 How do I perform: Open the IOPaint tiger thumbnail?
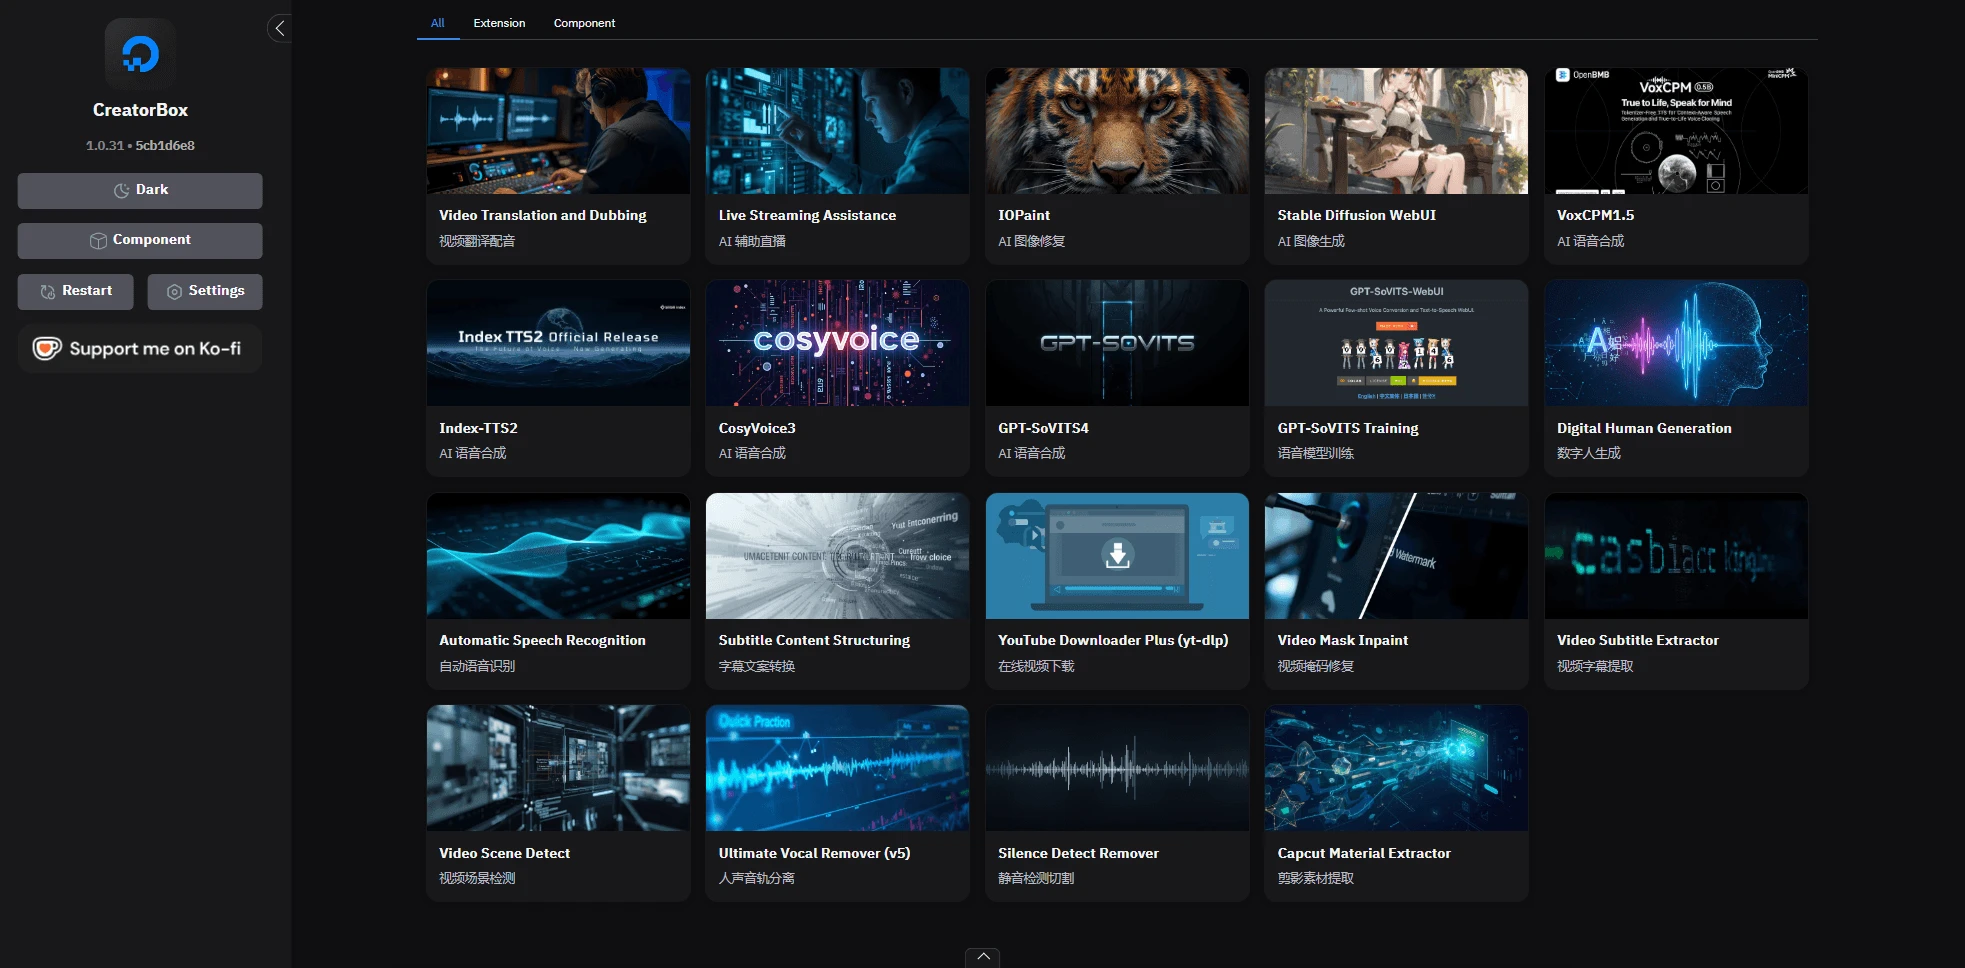1117,131
